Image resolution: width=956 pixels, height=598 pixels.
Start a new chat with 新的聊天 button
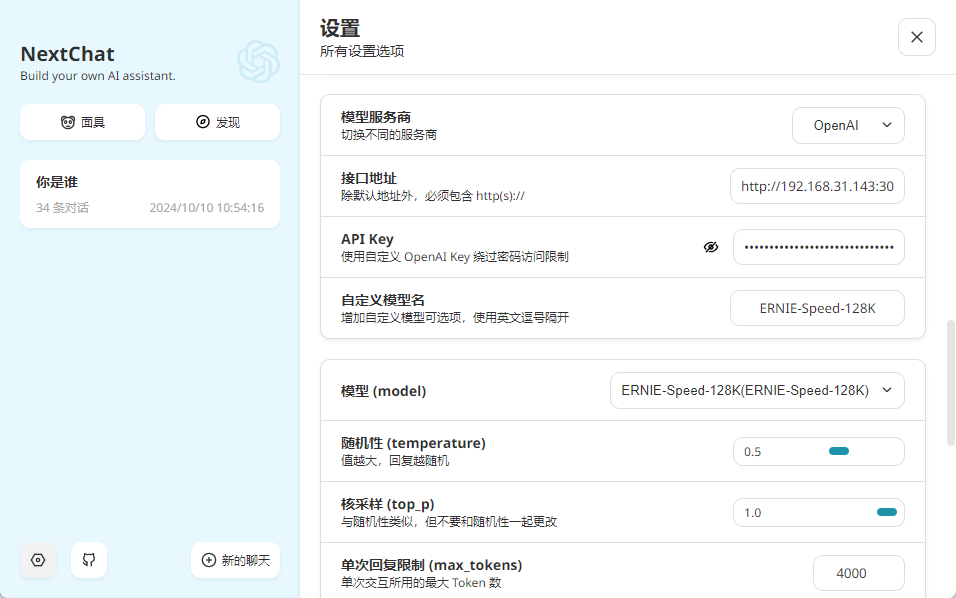pyautogui.click(x=235, y=560)
